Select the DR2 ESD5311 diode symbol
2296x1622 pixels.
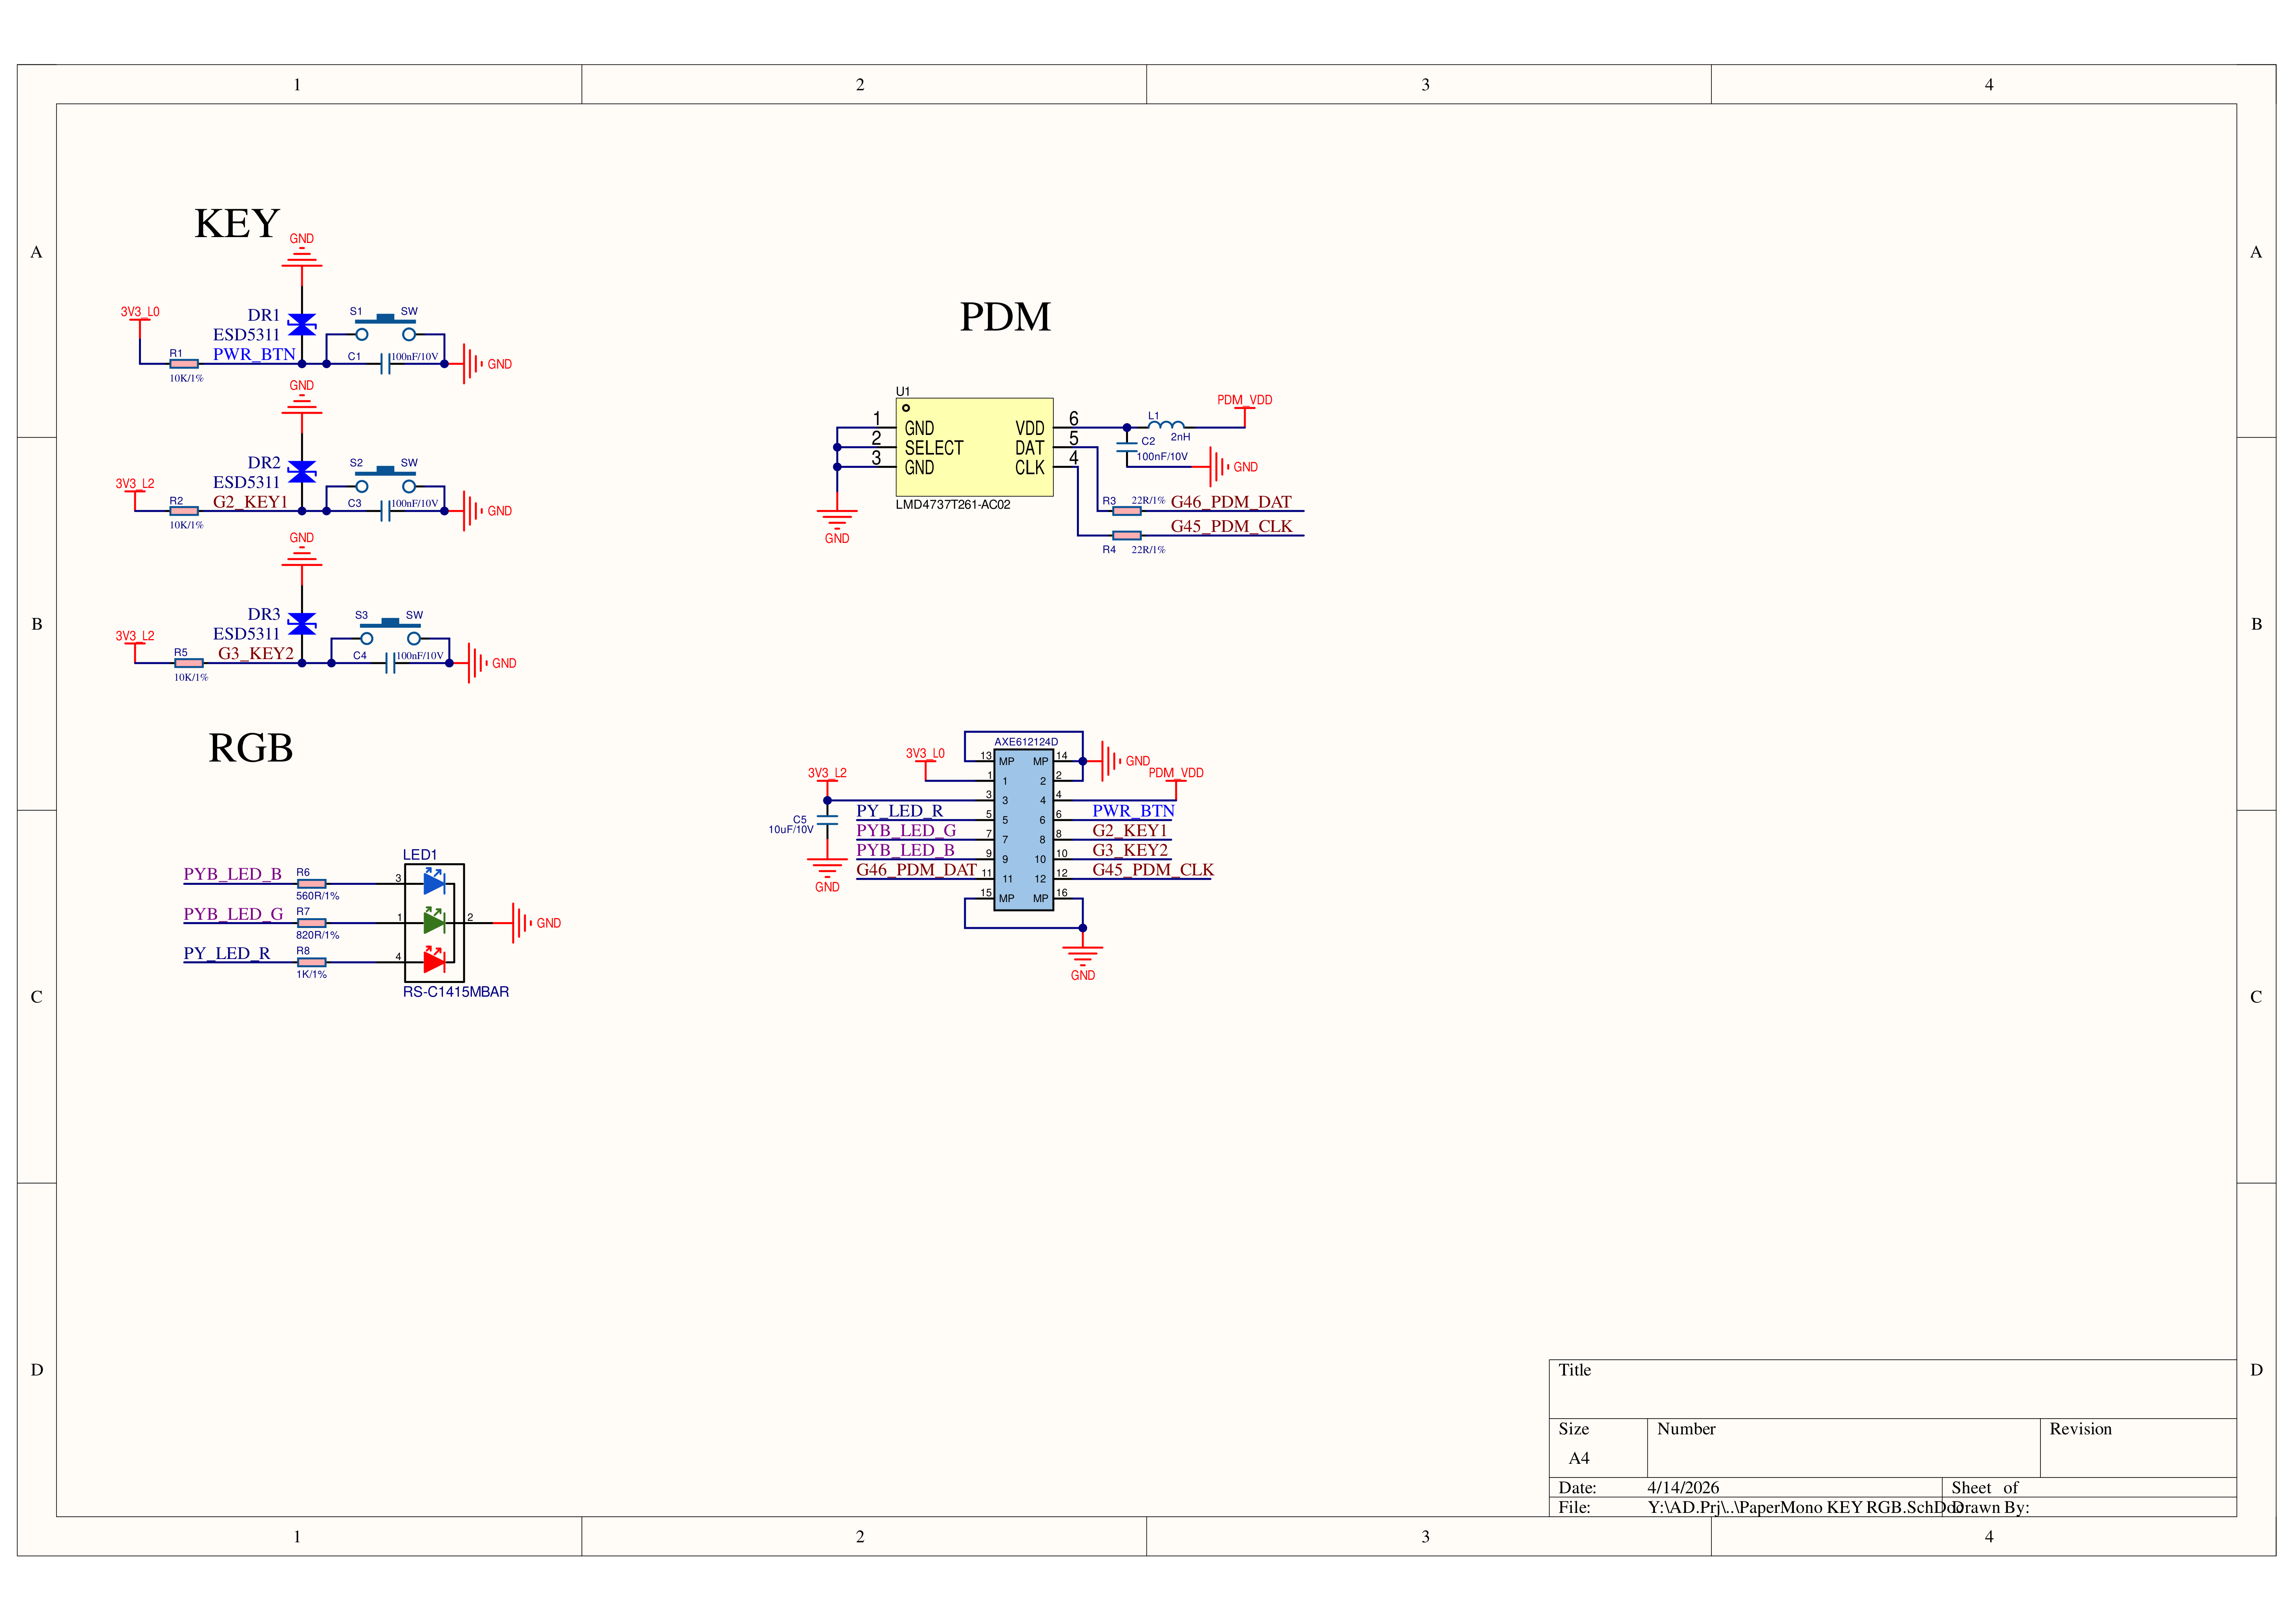click(x=302, y=472)
